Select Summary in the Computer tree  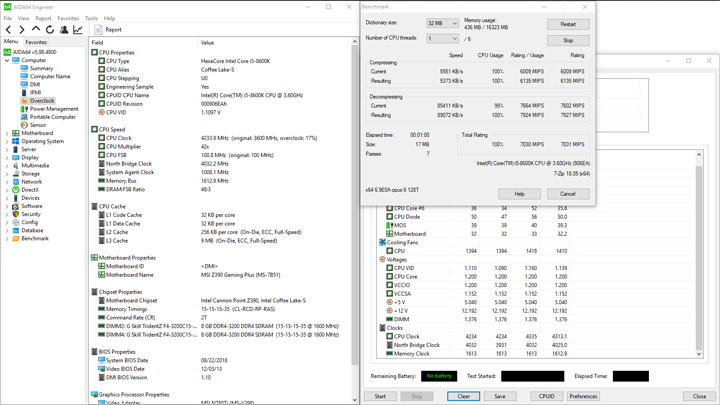pos(41,68)
